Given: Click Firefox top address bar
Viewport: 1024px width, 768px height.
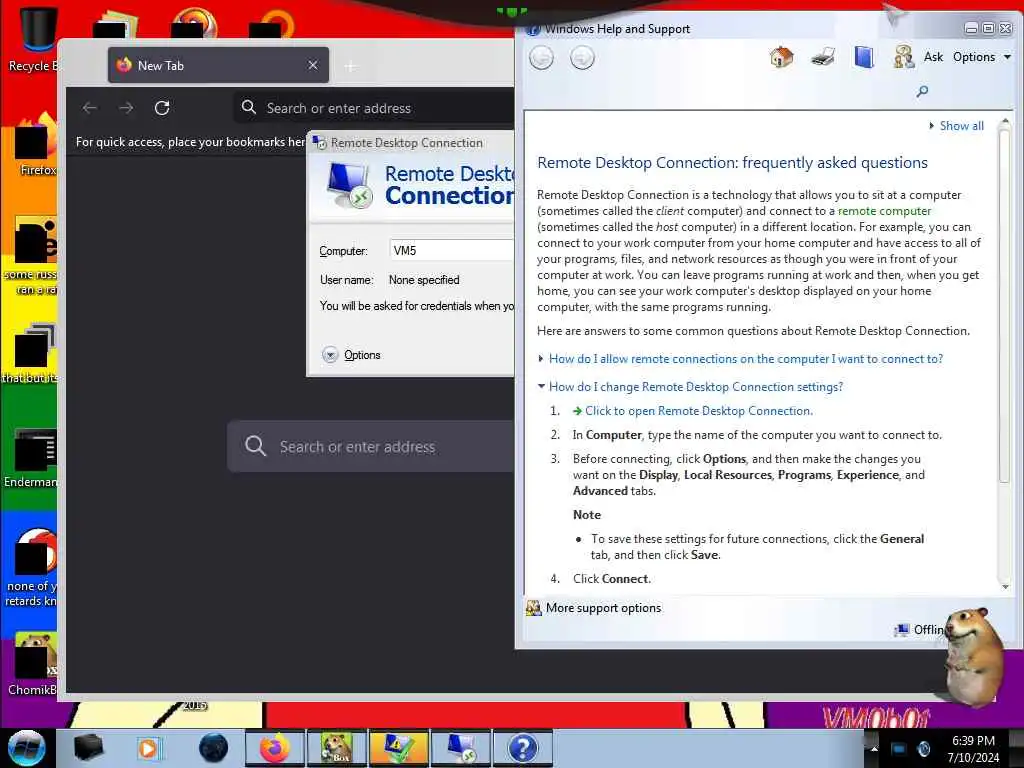Looking at the screenshot, I should click(374, 108).
